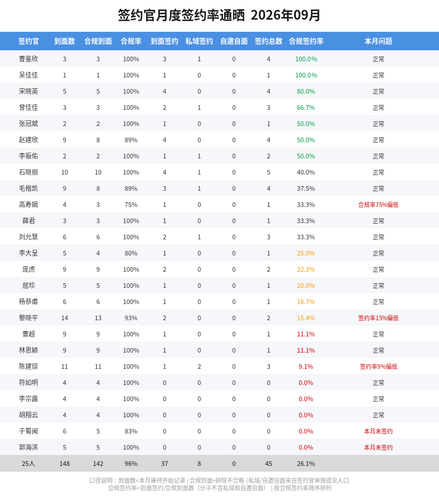The image size is (439, 500).
Task: Click the 75% compliance rate cell
Action: 131,205
